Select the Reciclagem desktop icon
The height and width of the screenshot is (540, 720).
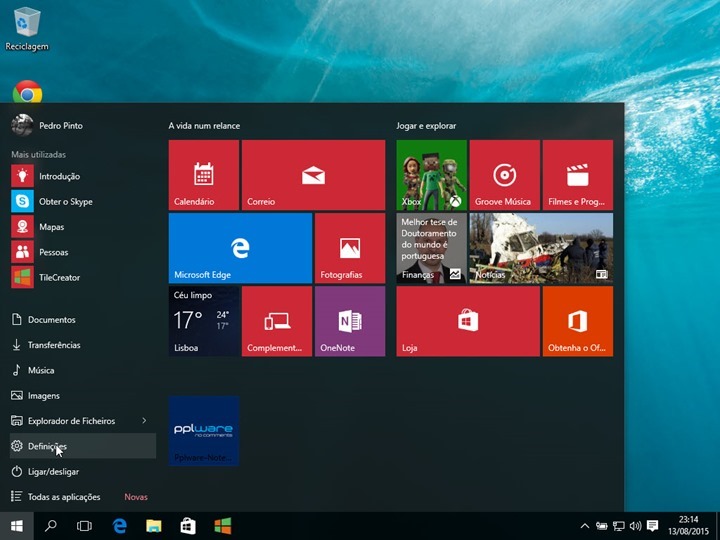27,29
